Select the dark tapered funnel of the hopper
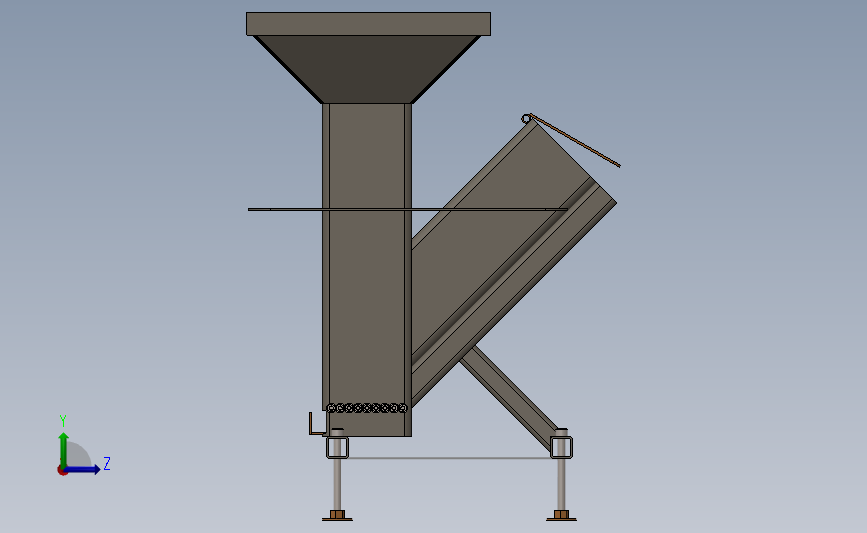 pos(367,69)
